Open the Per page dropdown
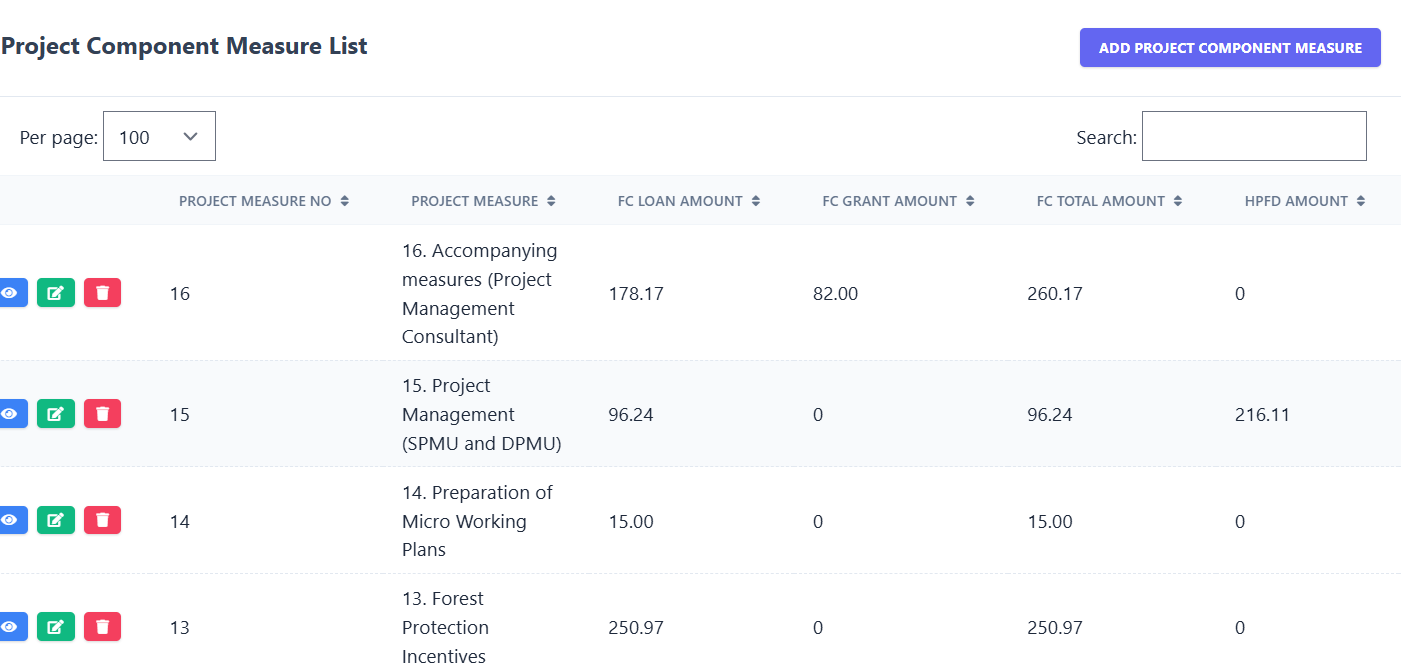 pyautogui.click(x=159, y=135)
